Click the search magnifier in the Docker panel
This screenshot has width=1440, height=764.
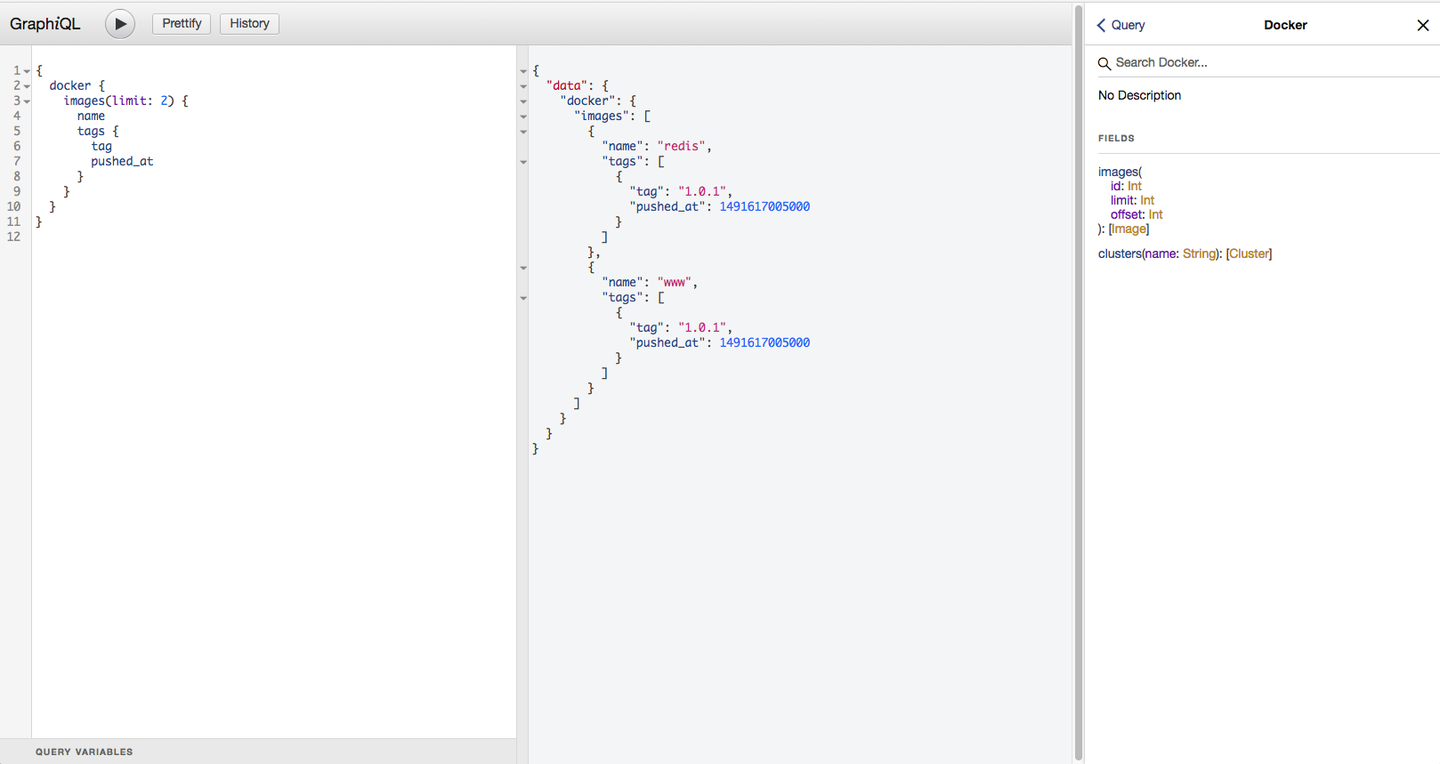pyautogui.click(x=1104, y=62)
